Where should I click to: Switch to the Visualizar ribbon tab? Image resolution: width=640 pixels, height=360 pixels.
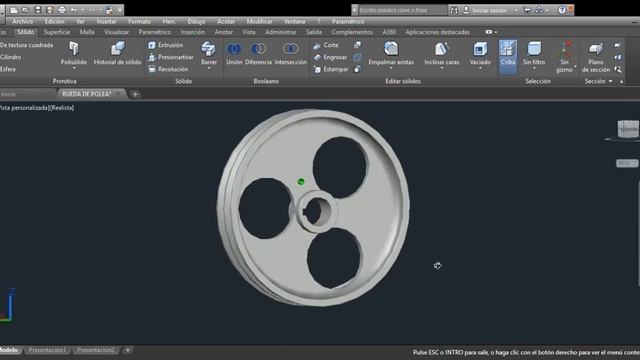[x=116, y=32]
